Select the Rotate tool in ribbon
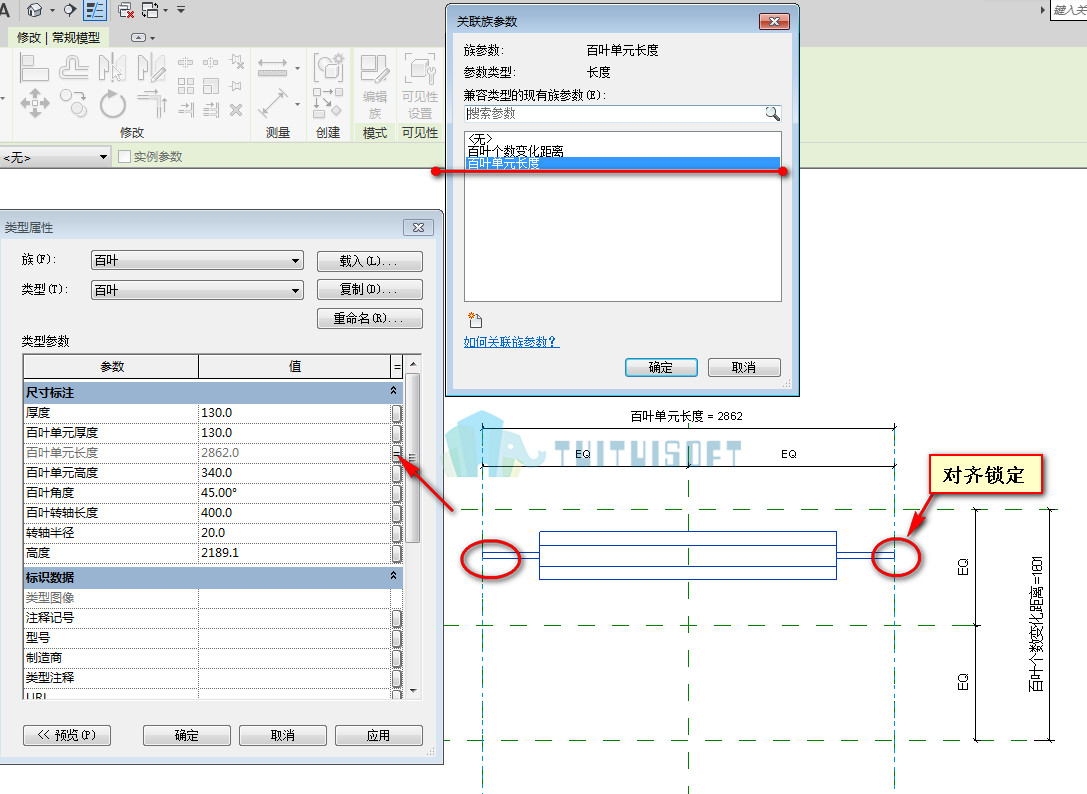The height and width of the screenshot is (794, 1087). 112,104
